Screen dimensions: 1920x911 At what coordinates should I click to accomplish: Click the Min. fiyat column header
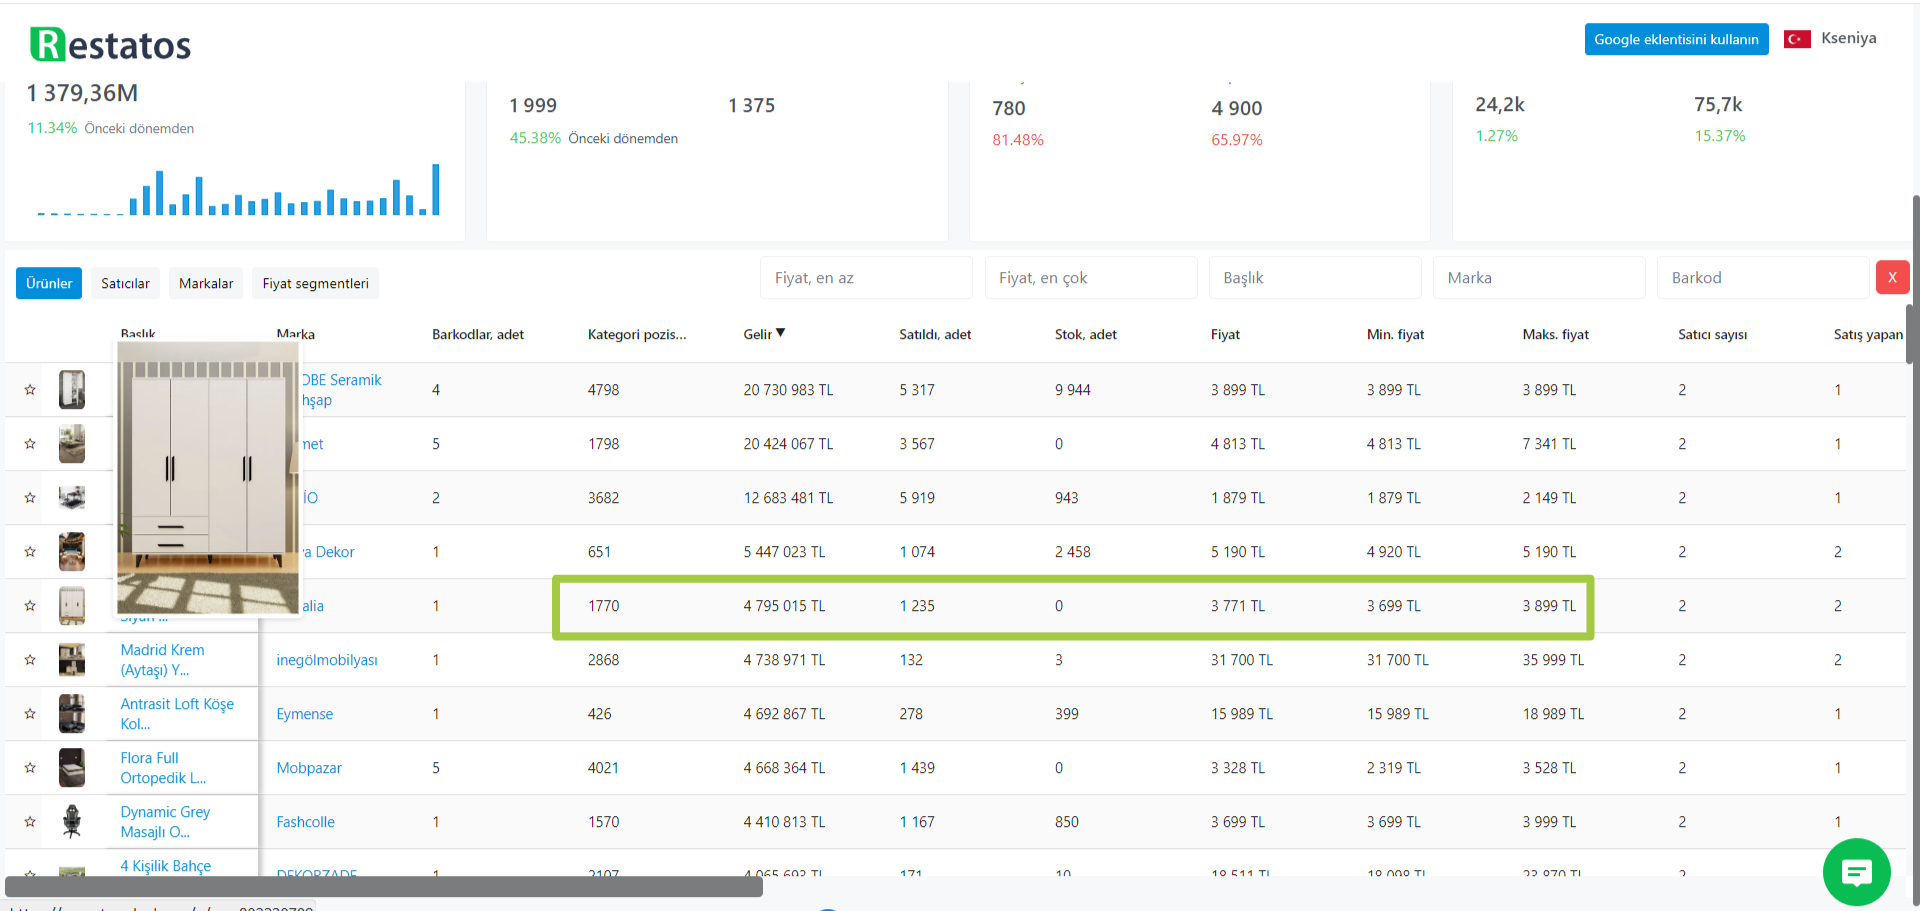[x=1395, y=334]
